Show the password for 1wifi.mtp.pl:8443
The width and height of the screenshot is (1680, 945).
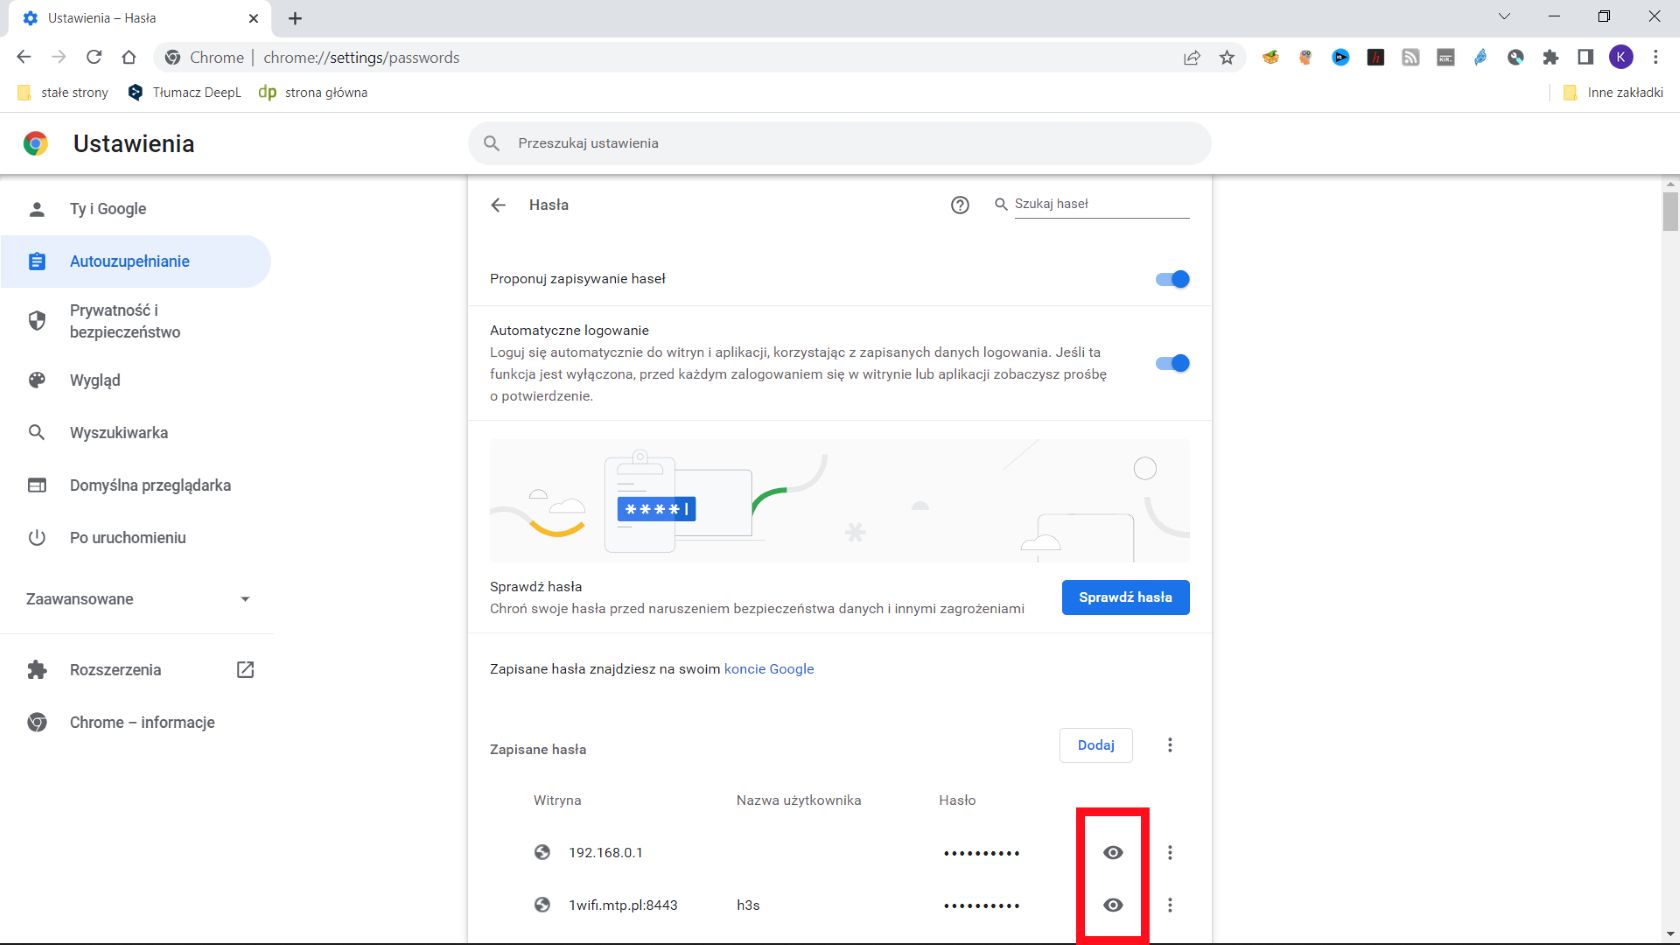pos(1112,905)
